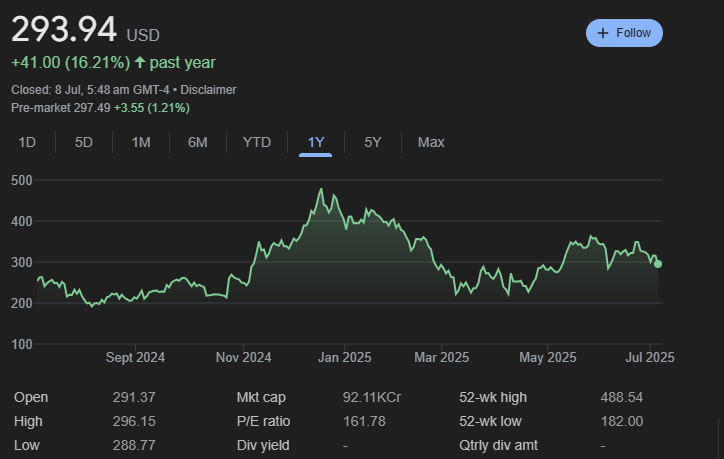Viewport: 724px width, 459px height.
Task: Click the Mar 2025 axis label
Action: [x=441, y=357]
